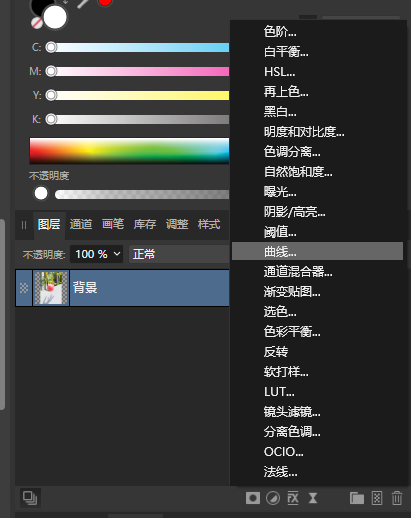Add a new pixel layer icon
This screenshot has width=411, height=518.
click(x=377, y=498)
